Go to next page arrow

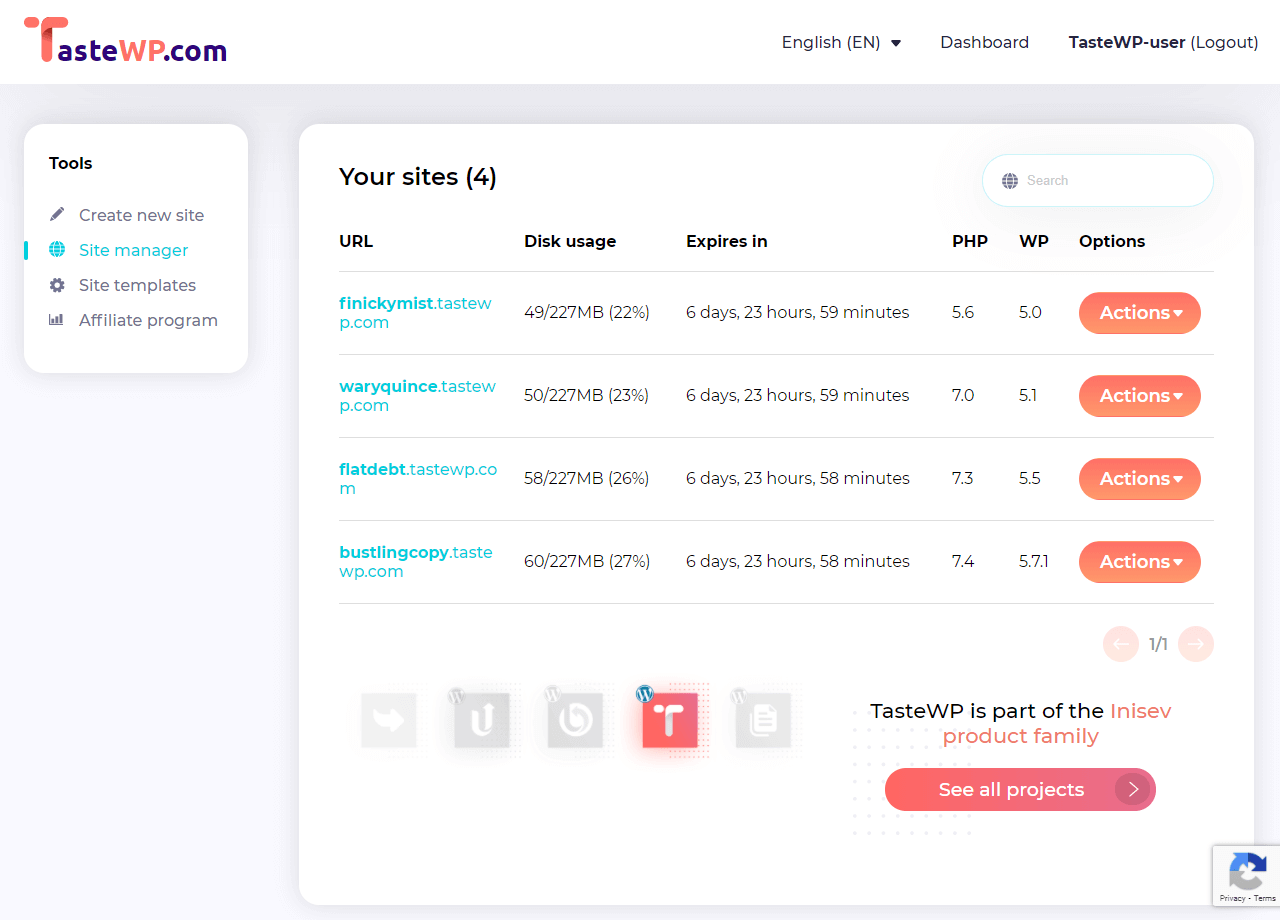coord(1196,644)
